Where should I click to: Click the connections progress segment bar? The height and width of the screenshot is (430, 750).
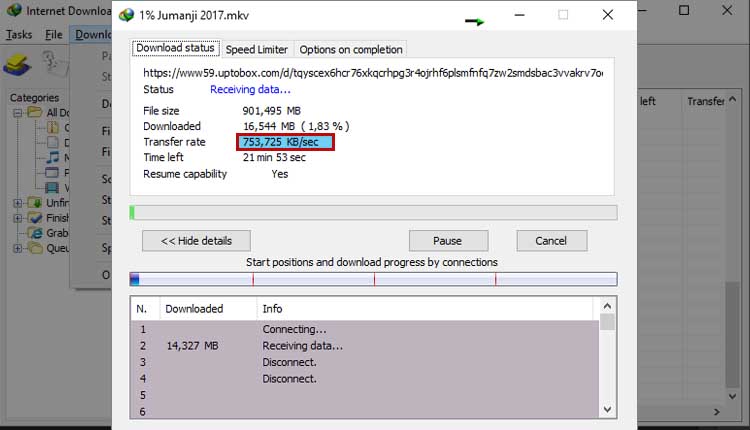coord(373,279)
